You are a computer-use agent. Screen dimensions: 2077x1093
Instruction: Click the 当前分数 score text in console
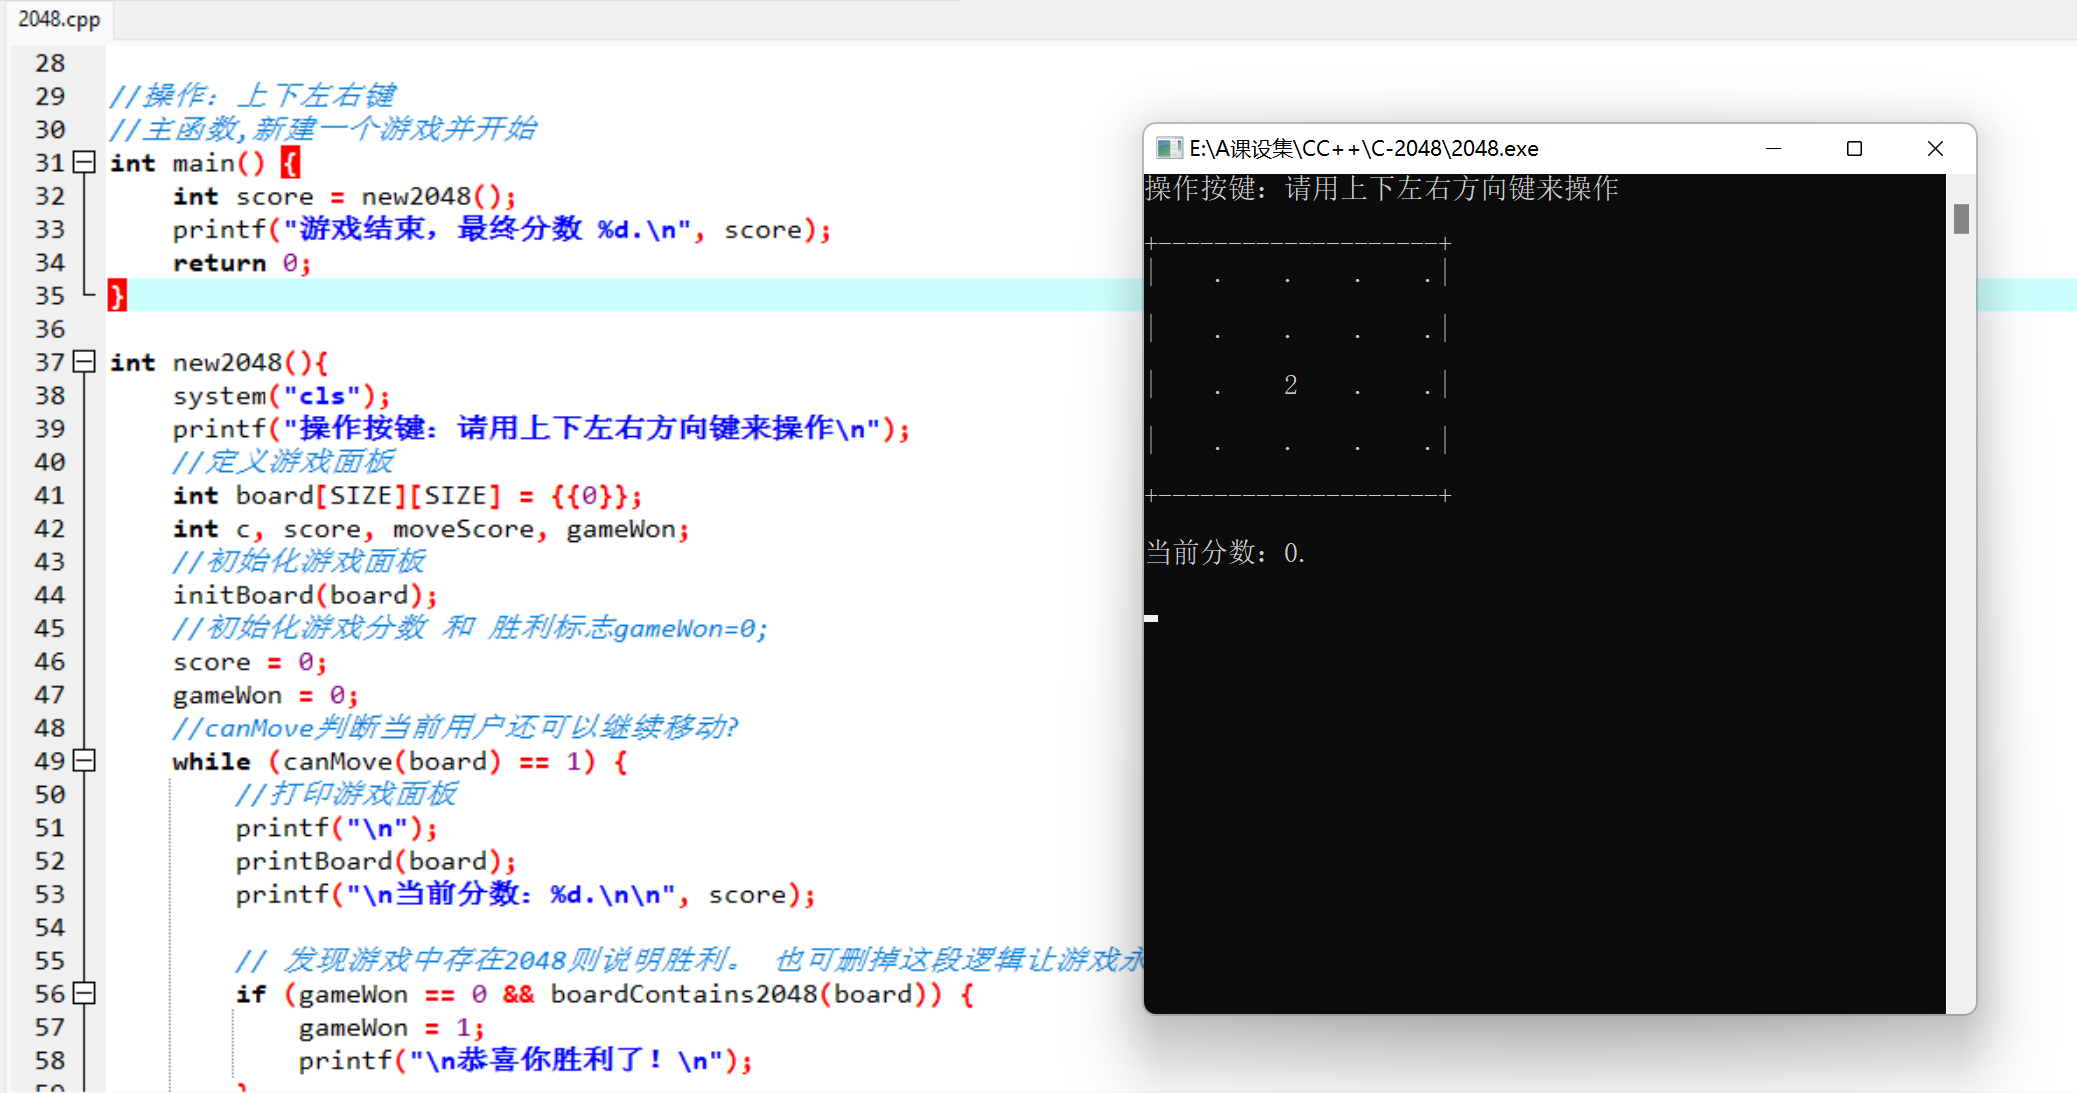(x=1225, y=553)
